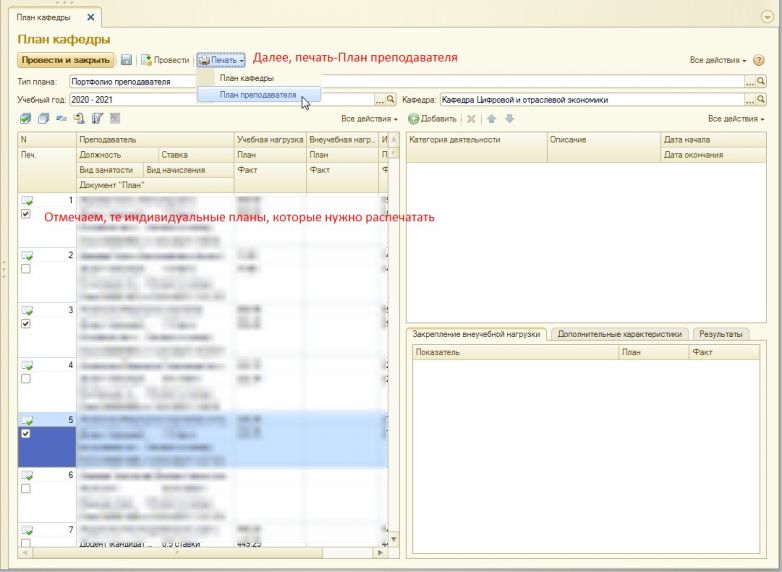The width and height of the screenshot is (782, 572).
Task: Click the refresh document icon in list toolbar
Action: click(79, 119)
